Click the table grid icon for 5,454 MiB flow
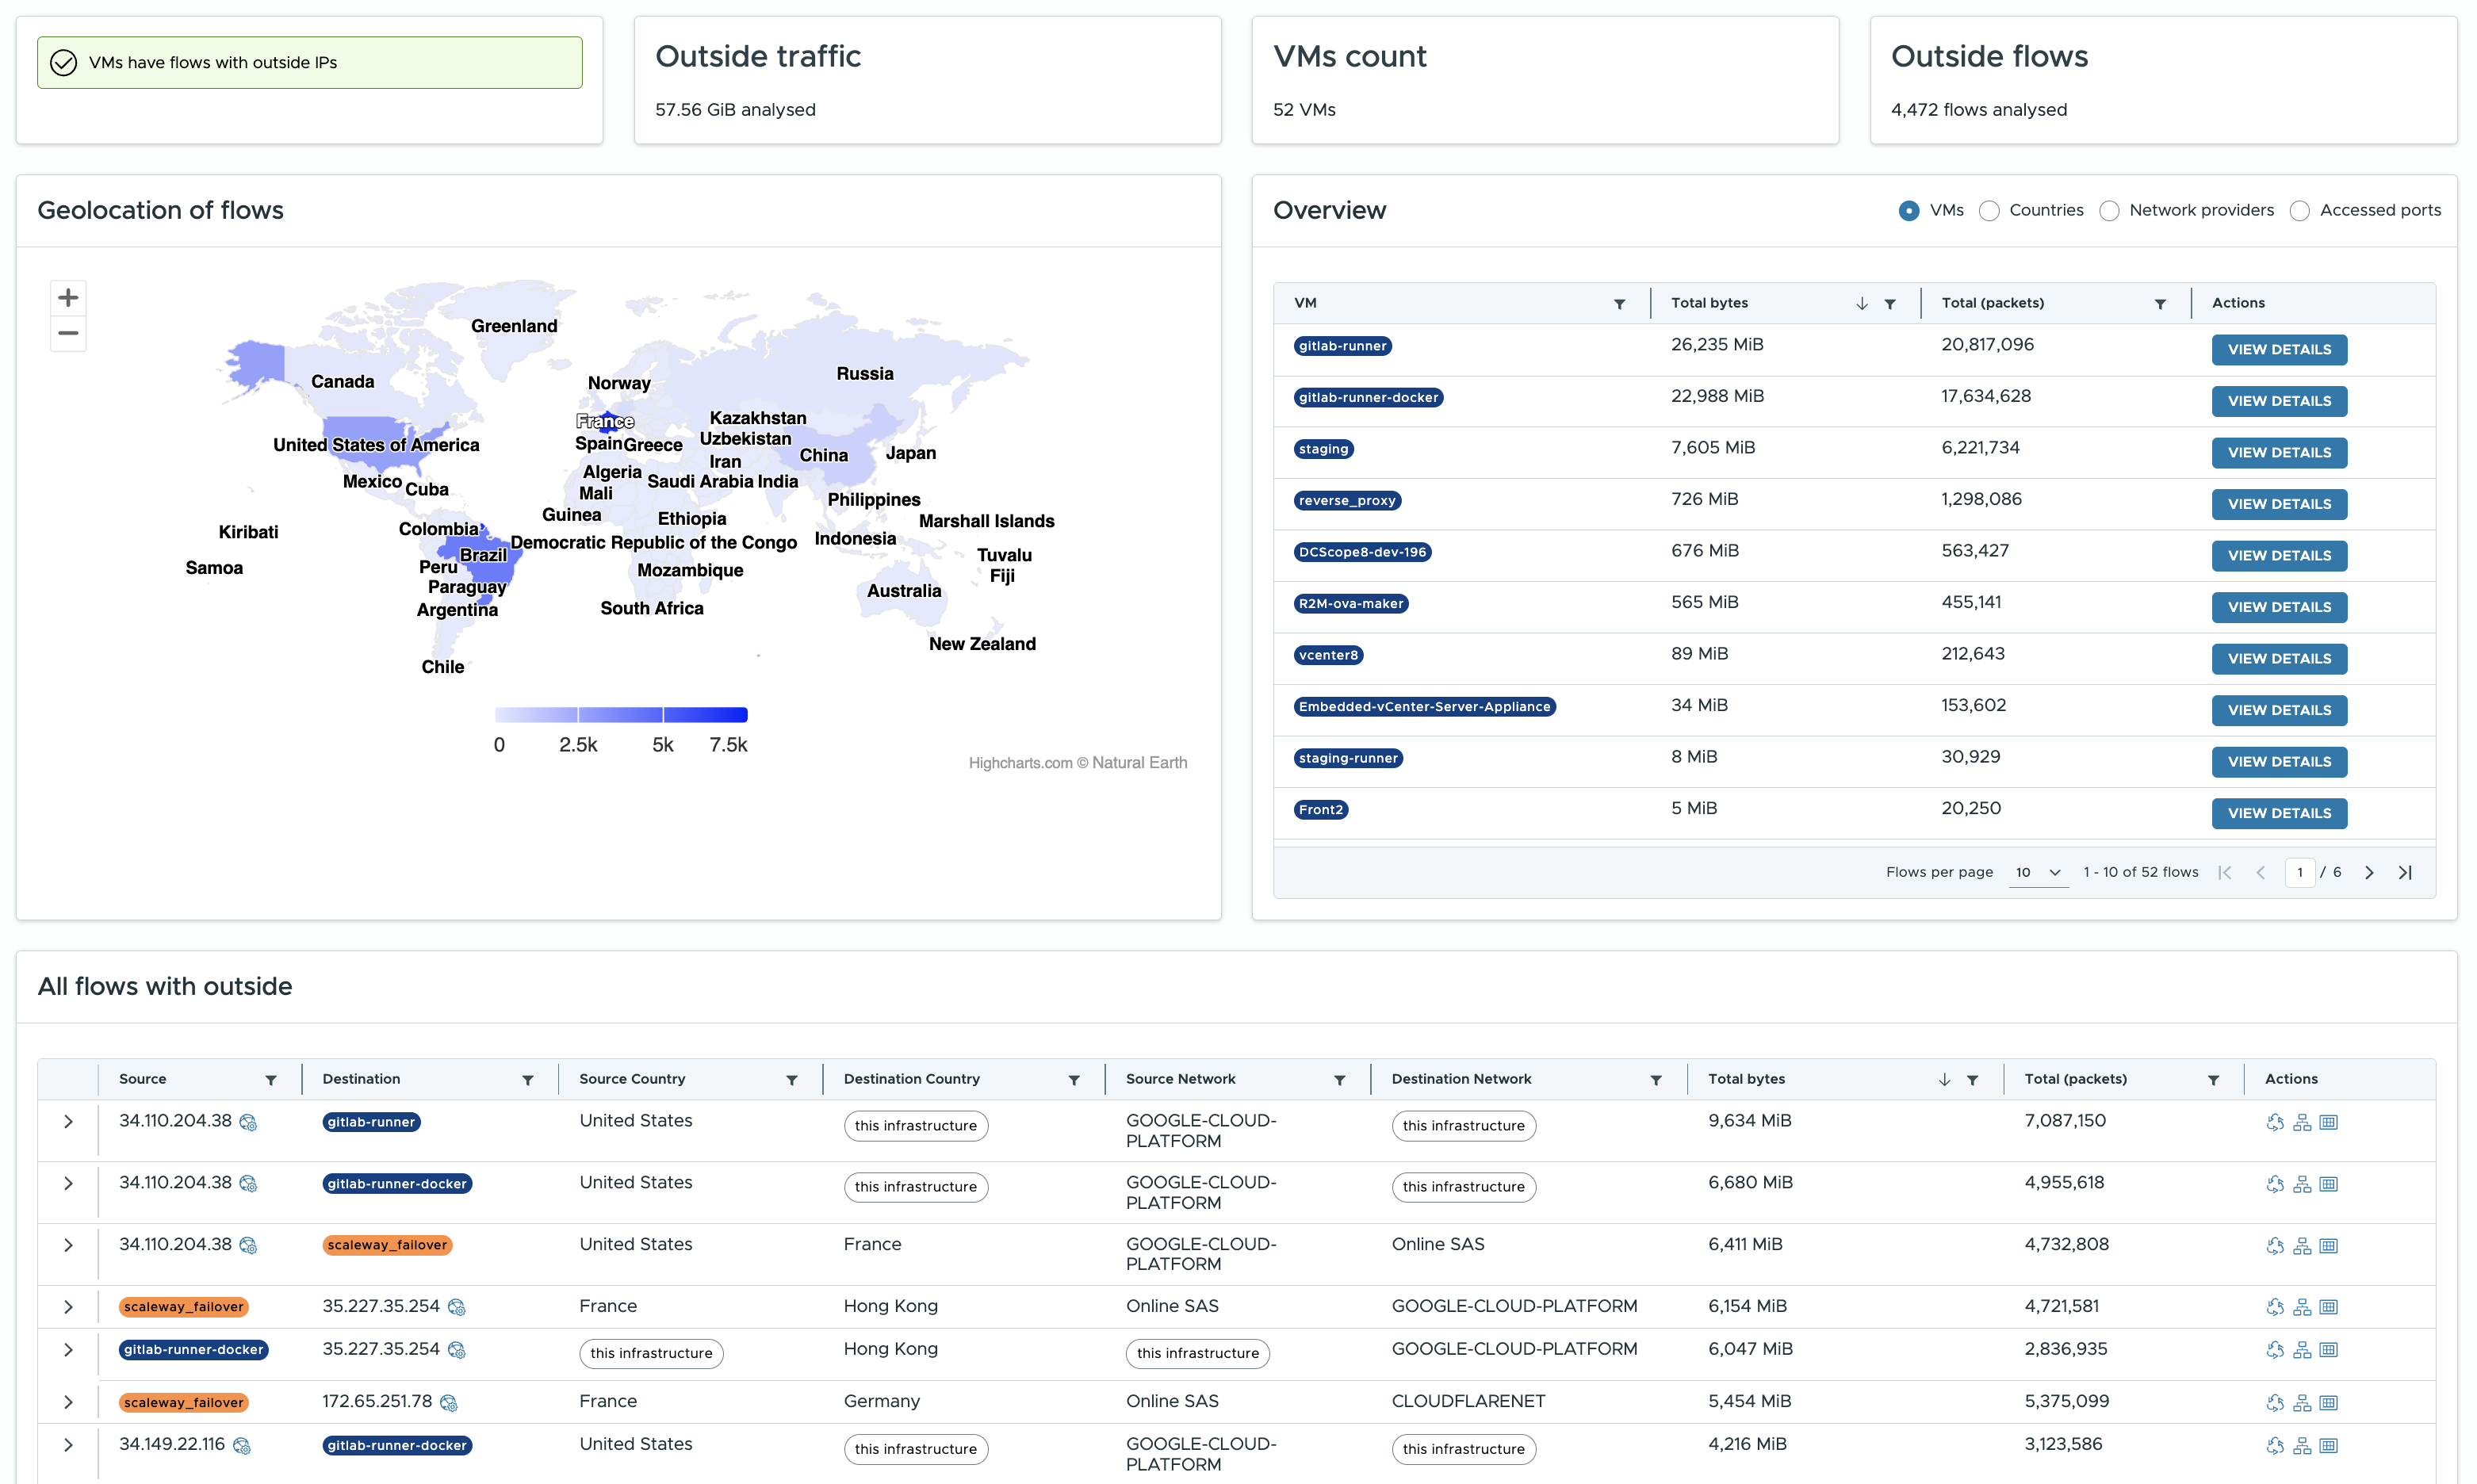This screenshot has width=2477, height=1484. coord(2329,1403)
